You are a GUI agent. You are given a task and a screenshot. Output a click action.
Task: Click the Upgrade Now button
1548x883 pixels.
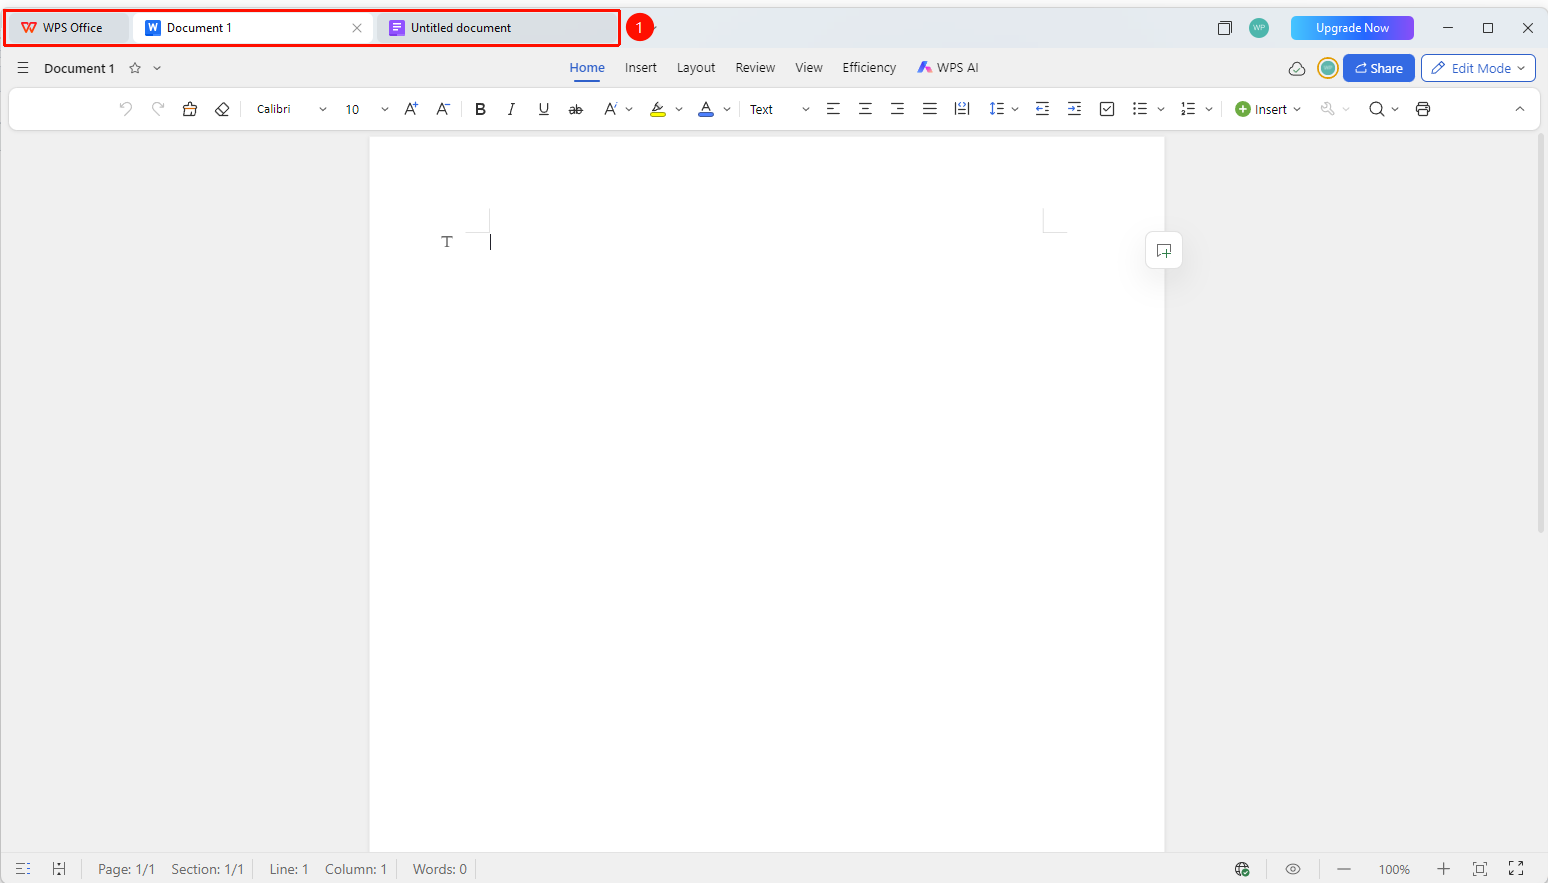[x=1352, y=28]
